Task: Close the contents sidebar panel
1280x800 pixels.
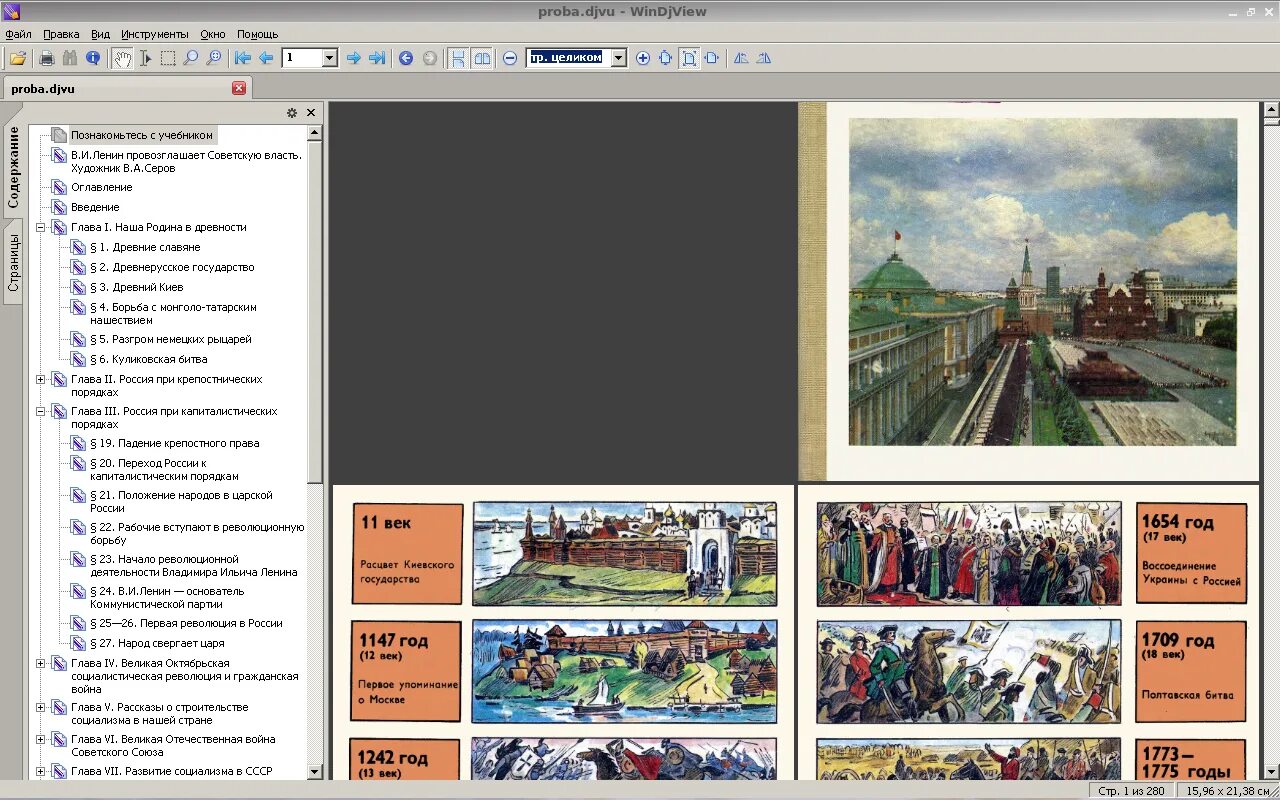Action: tap(311, 113)
